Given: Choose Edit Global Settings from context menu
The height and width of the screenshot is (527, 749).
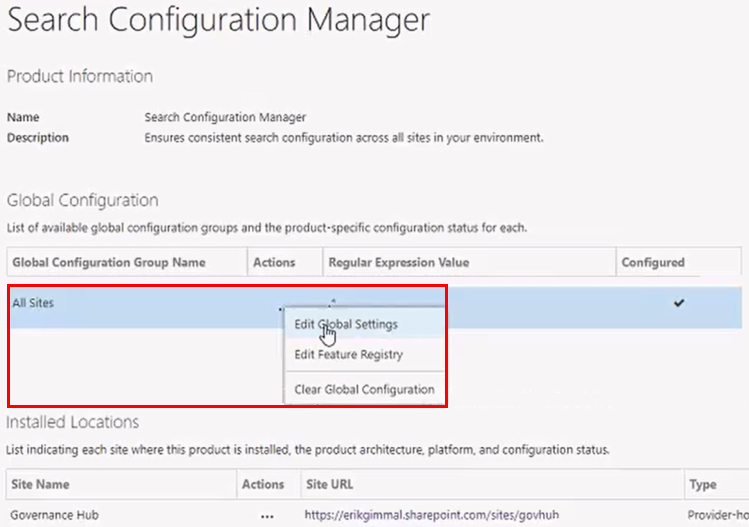Looking at the screenshot, I should [x=346, y=324].
